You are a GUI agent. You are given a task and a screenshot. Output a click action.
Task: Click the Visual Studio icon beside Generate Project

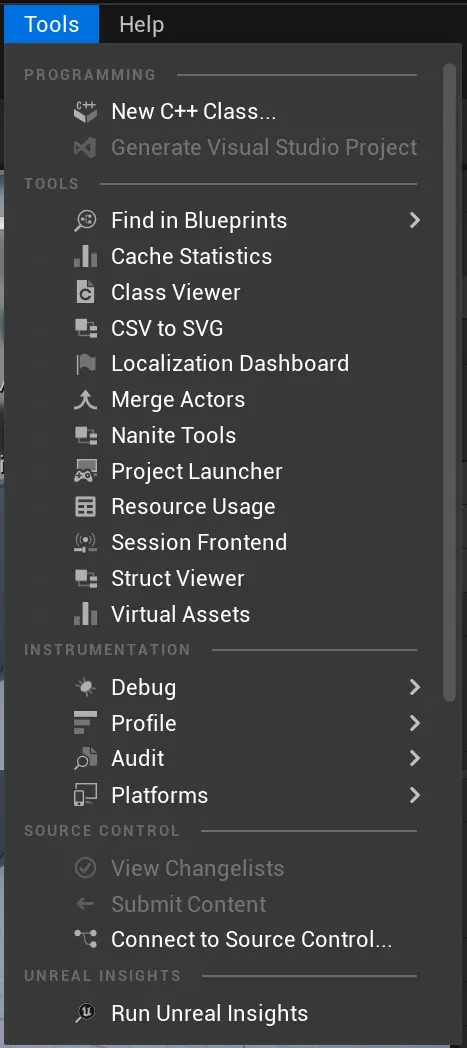click(86, 148)
